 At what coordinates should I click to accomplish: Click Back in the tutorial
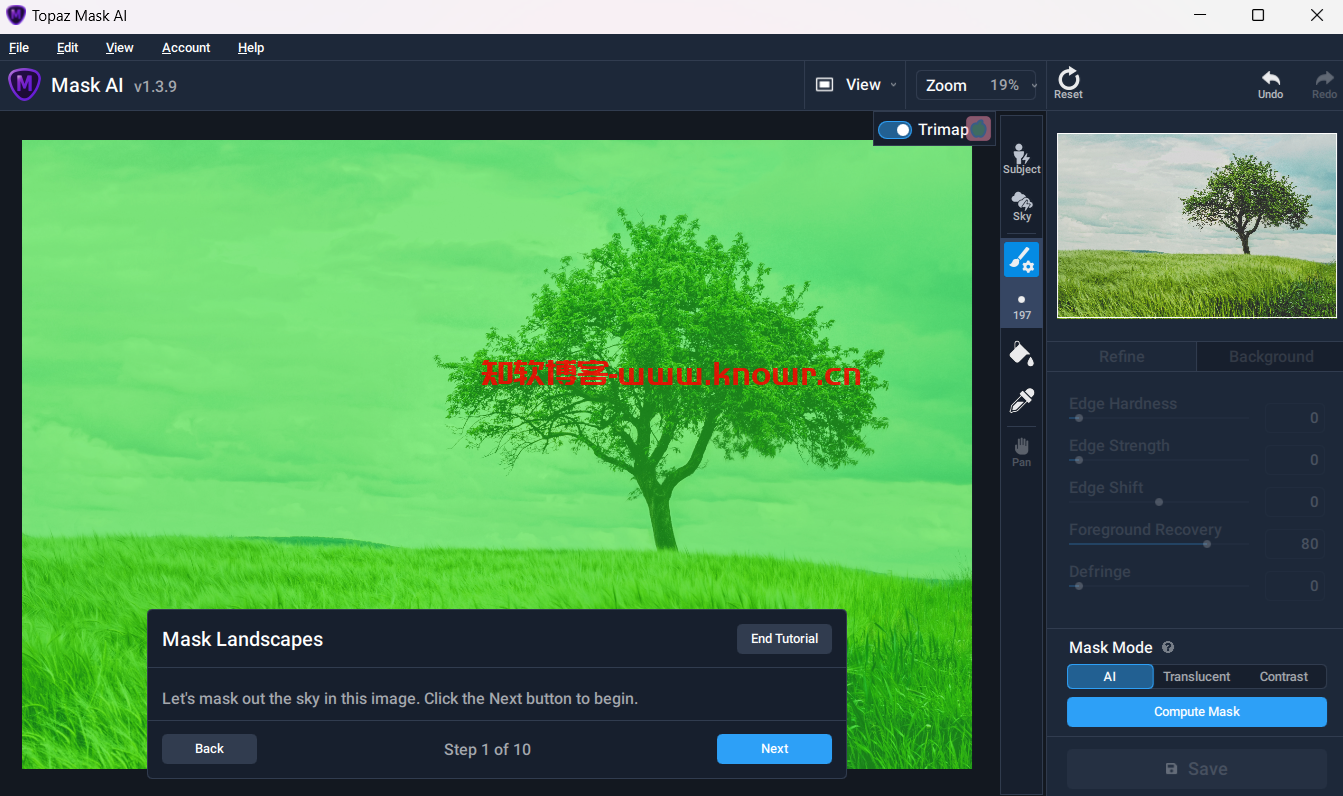(x=209, y=749)
